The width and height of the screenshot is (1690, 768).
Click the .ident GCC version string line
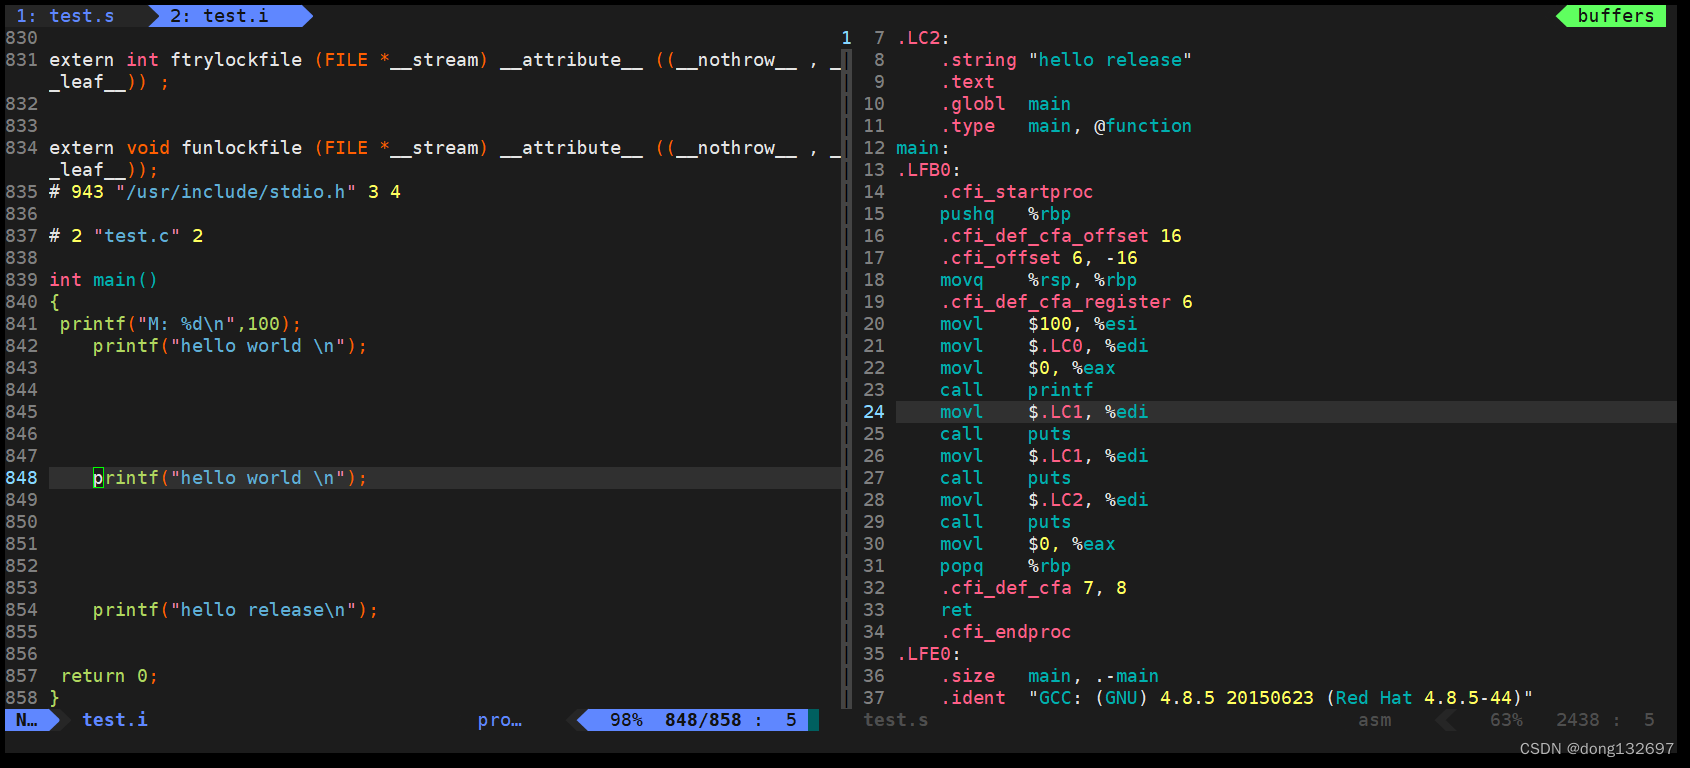(1236, 698)
